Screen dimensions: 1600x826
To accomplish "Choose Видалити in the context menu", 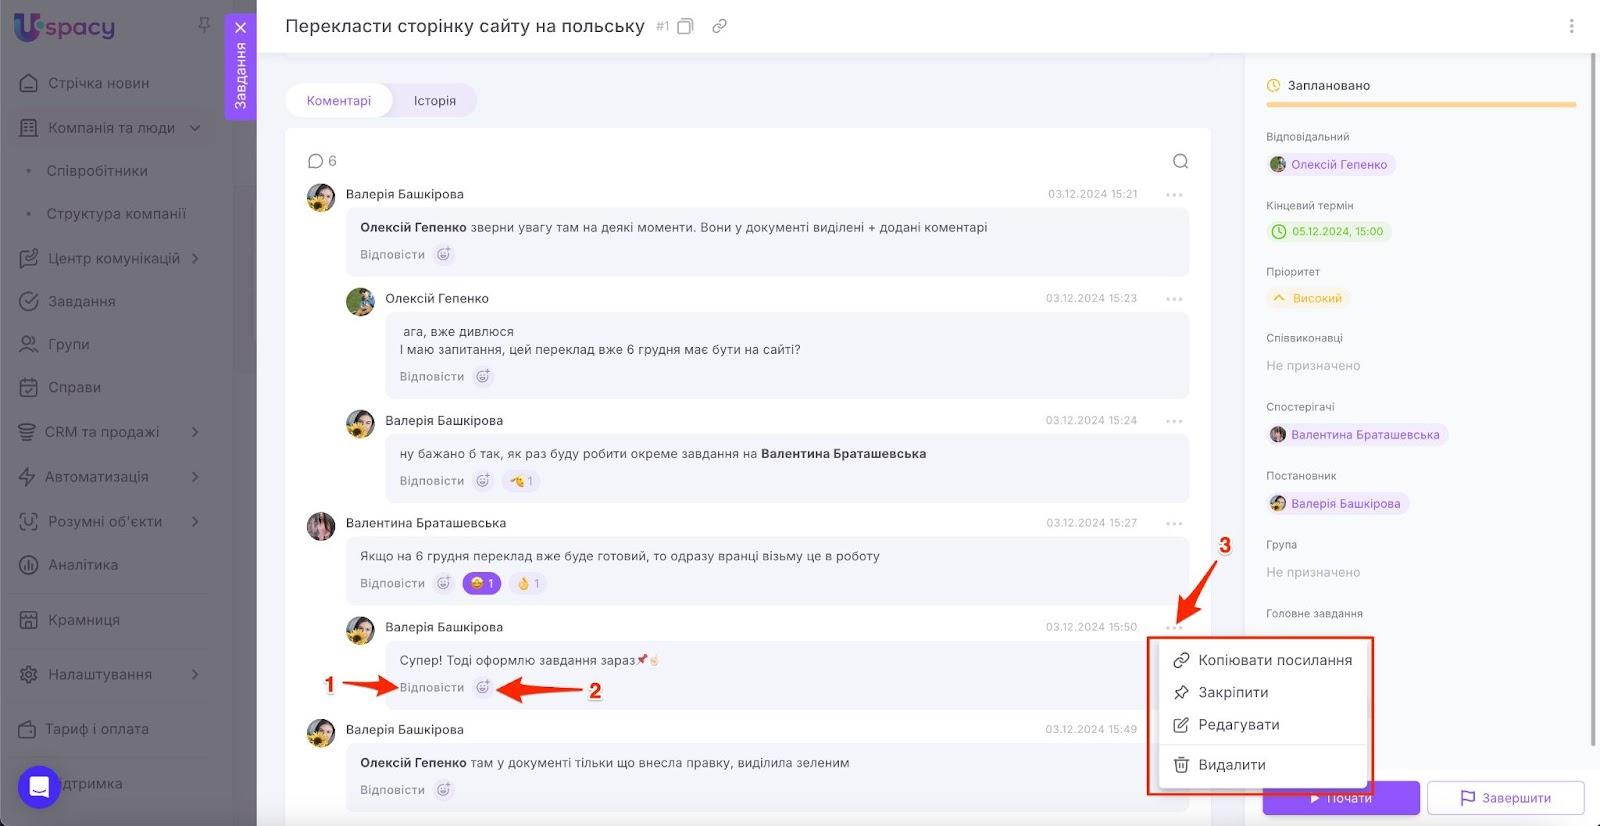I will click(x=1263, y=765).
